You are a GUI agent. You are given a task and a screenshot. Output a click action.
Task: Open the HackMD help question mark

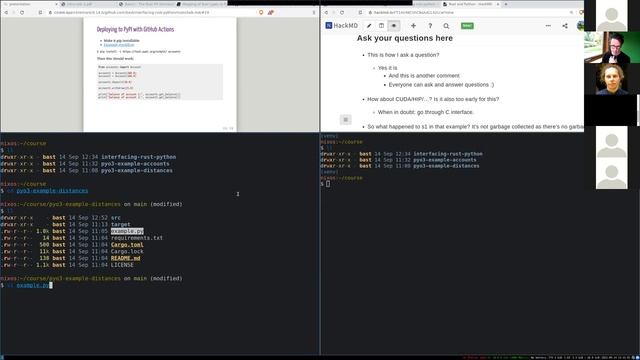point(430,26)
